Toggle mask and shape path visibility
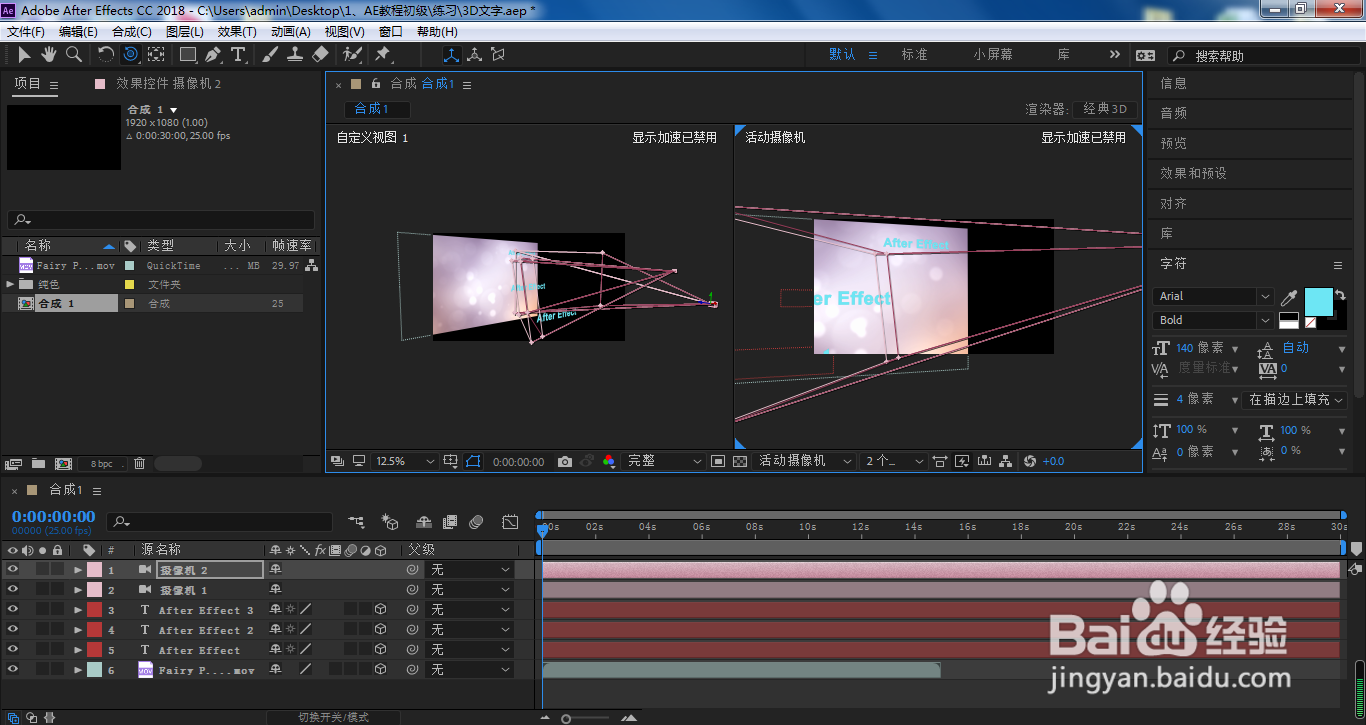This screenshot has height=725, width=1366. [473, 461]
